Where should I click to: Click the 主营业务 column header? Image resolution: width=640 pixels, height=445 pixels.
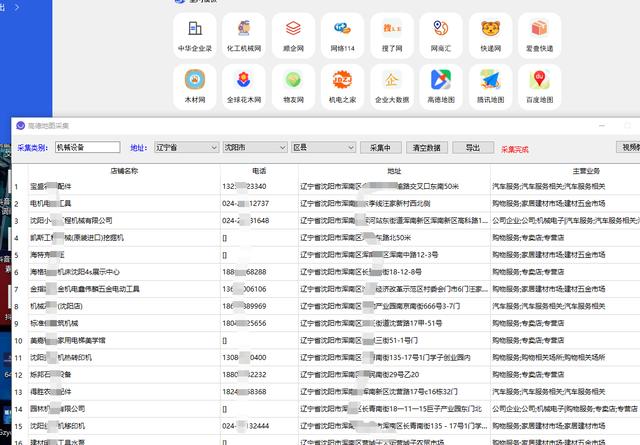[x=586, y=171]
